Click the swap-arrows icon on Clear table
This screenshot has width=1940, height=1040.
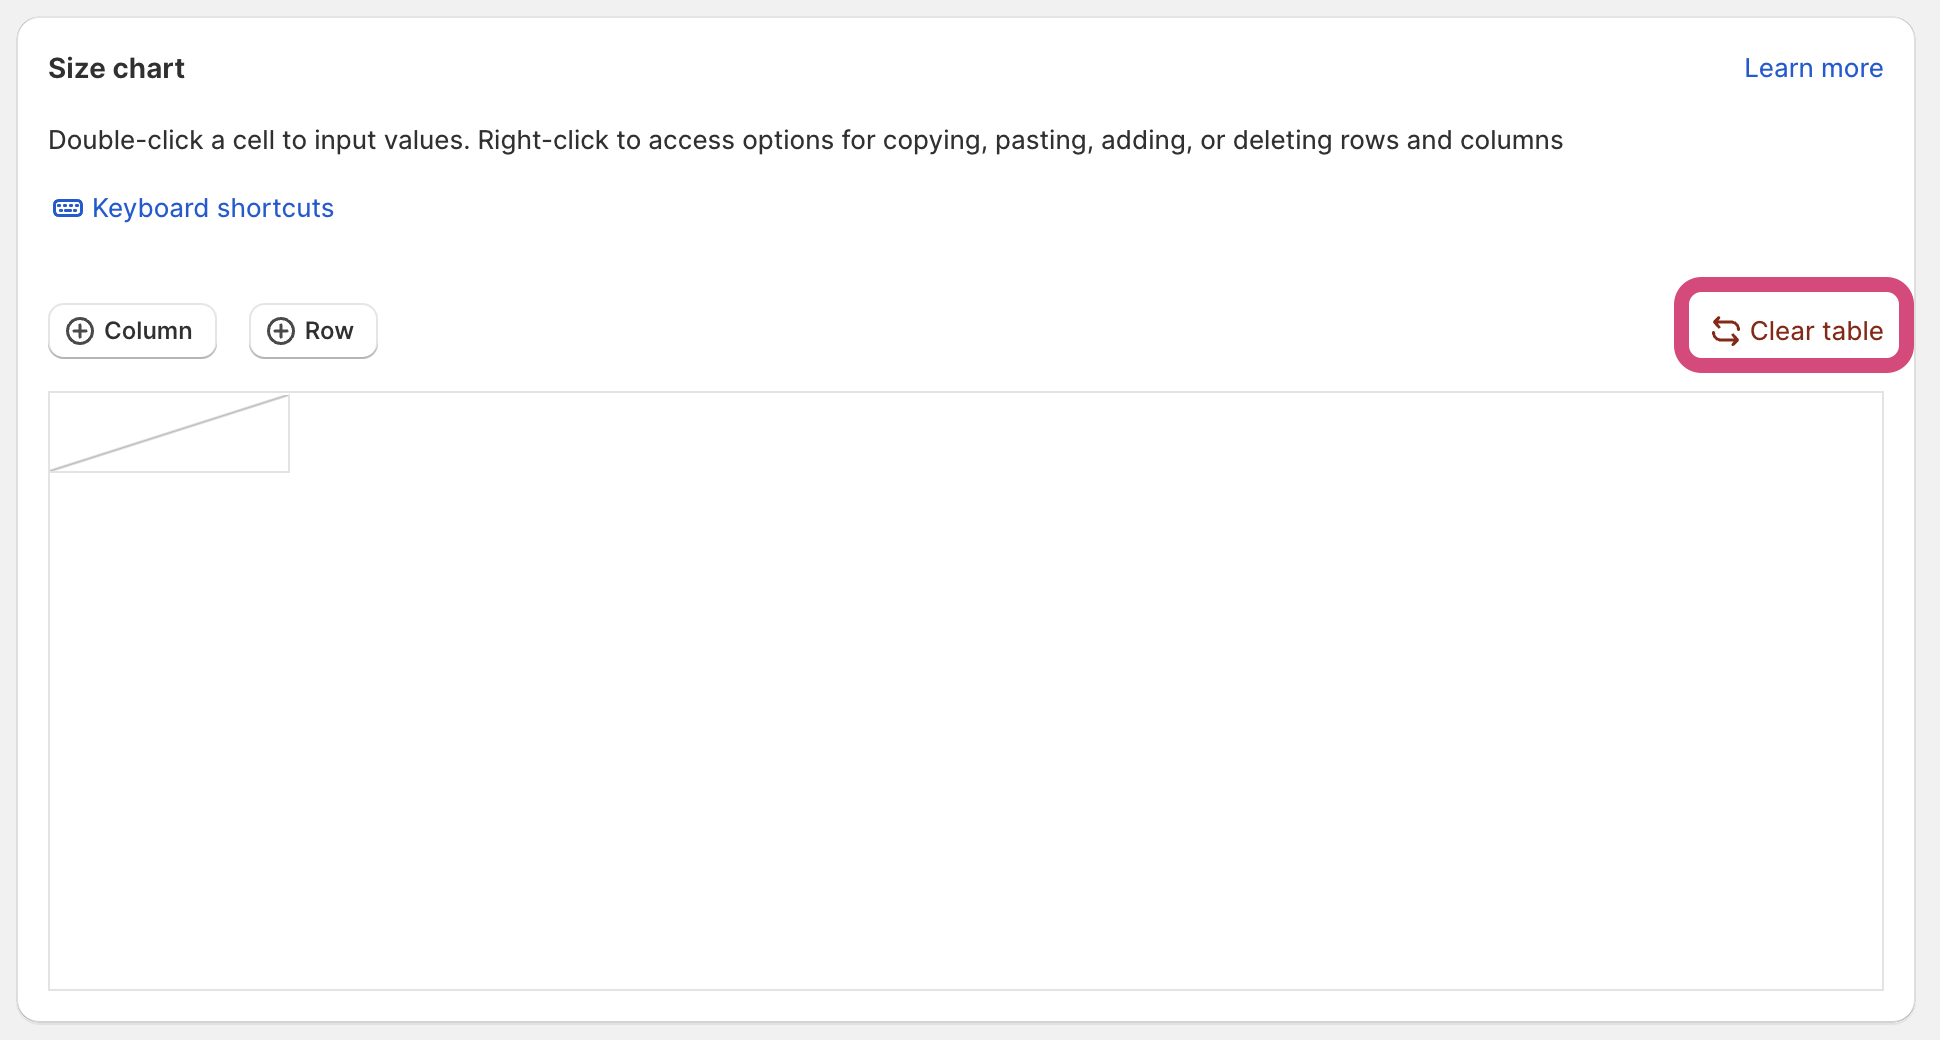(x=1726, y=331)
